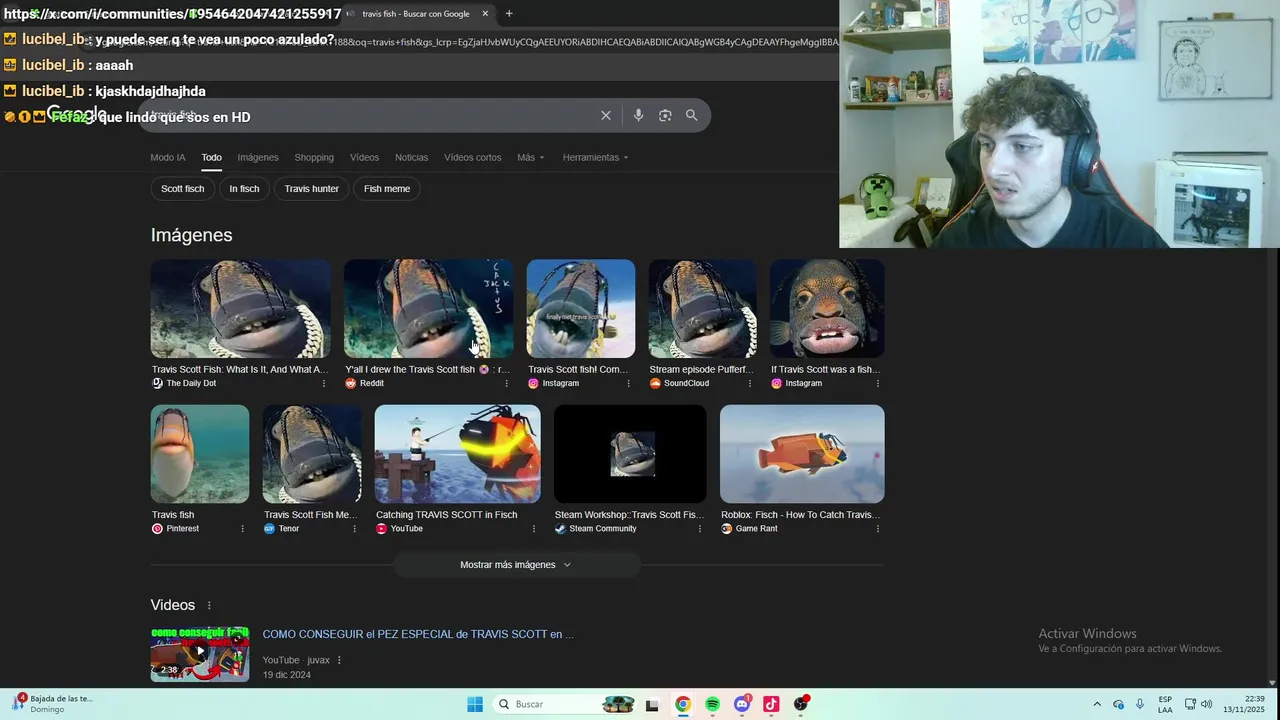Switch to the 'Modo IA' tab
Viewport: 1280px width, 720px height.
168,158
